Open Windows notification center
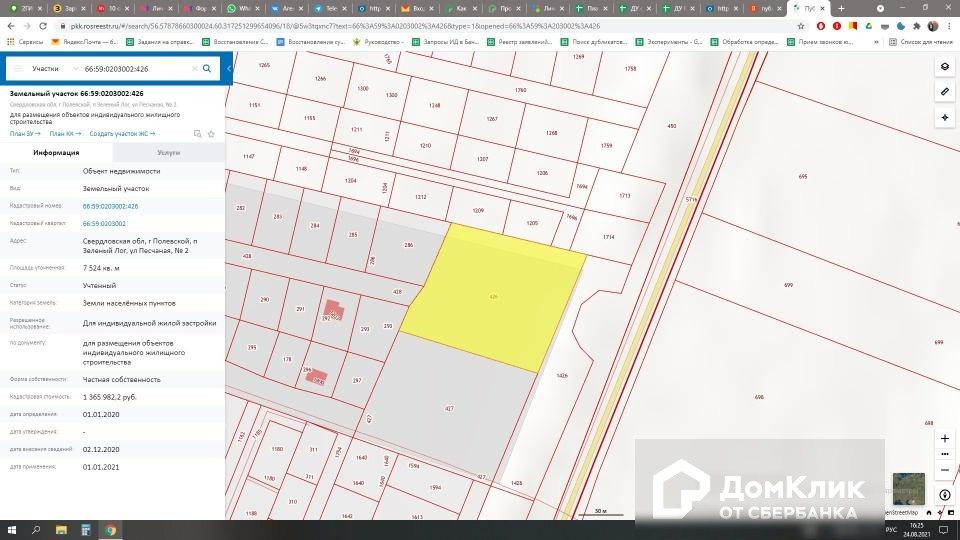Screen dimensions: 960x540 point(943,530)
